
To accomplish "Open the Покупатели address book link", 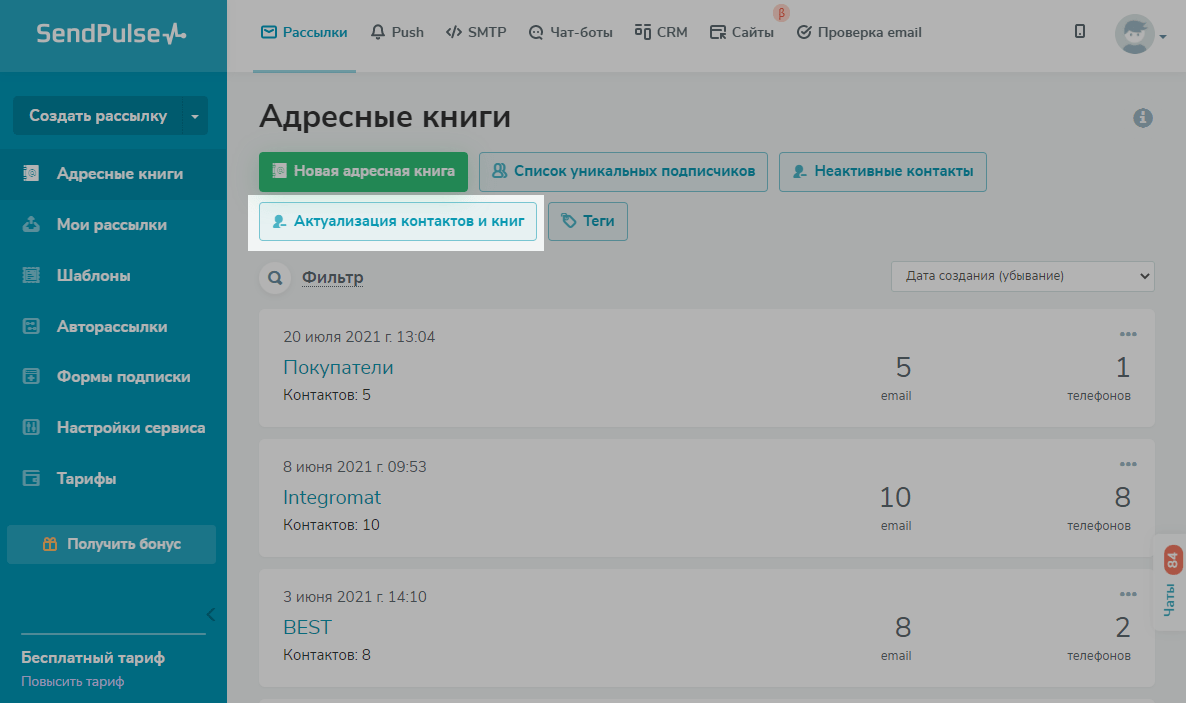I will 338,367.
